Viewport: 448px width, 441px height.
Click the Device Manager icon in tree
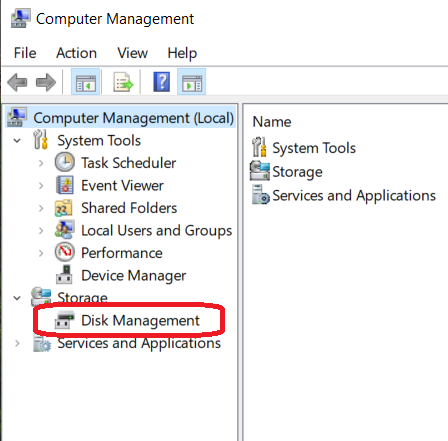pyautogui.click(x=64, y=275)
